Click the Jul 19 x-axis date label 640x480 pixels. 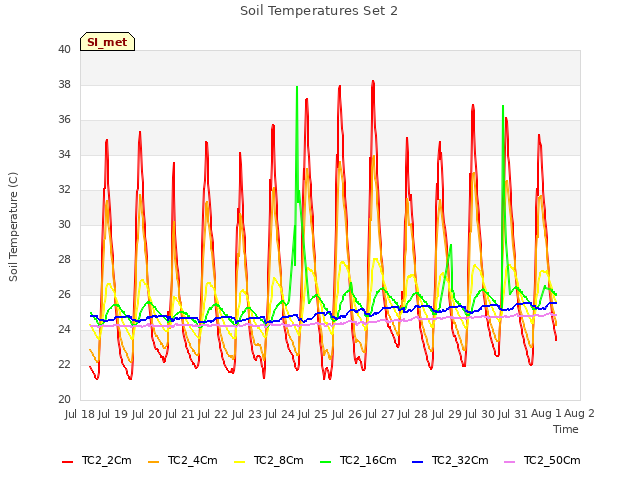[x=113, y=414]
